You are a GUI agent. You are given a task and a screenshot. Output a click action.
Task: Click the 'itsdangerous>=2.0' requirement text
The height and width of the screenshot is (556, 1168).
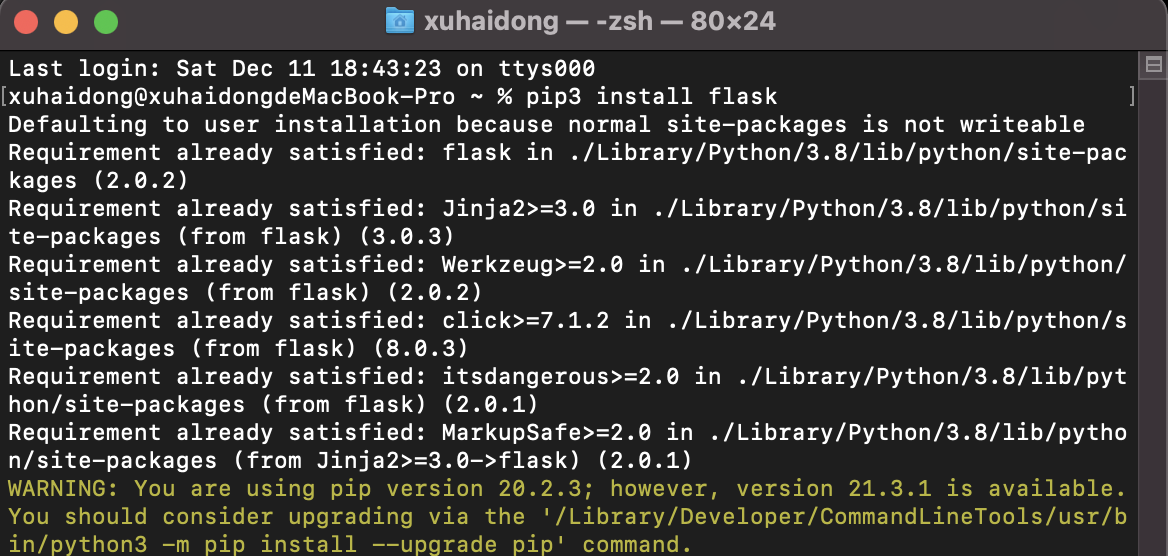[560, 377]
